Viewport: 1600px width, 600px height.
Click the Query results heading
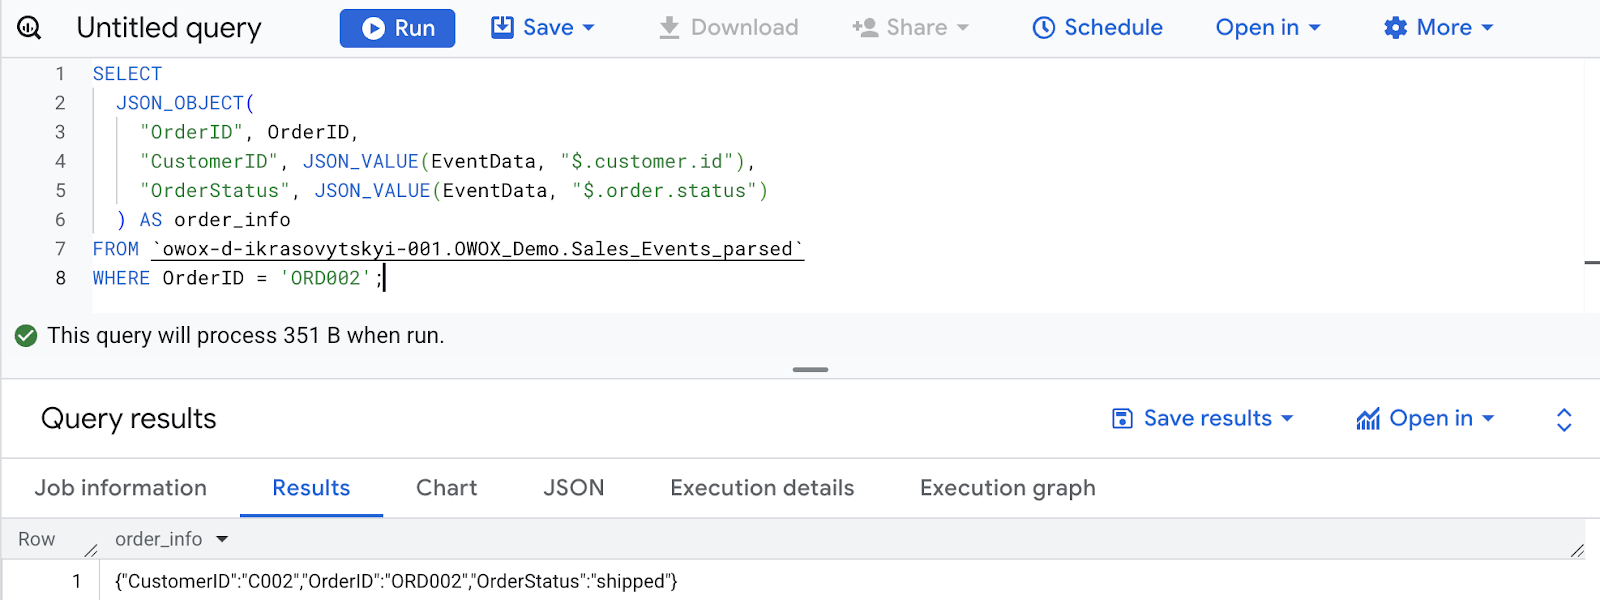[x=129, y=419]
